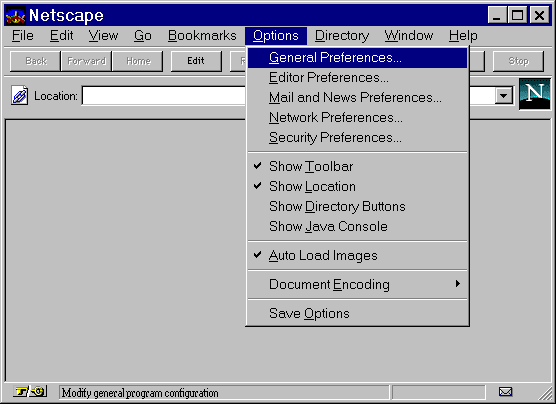Open the Bookmarks menu
Image resolution: width=556 pixels, height=404 pixels.
202,36
